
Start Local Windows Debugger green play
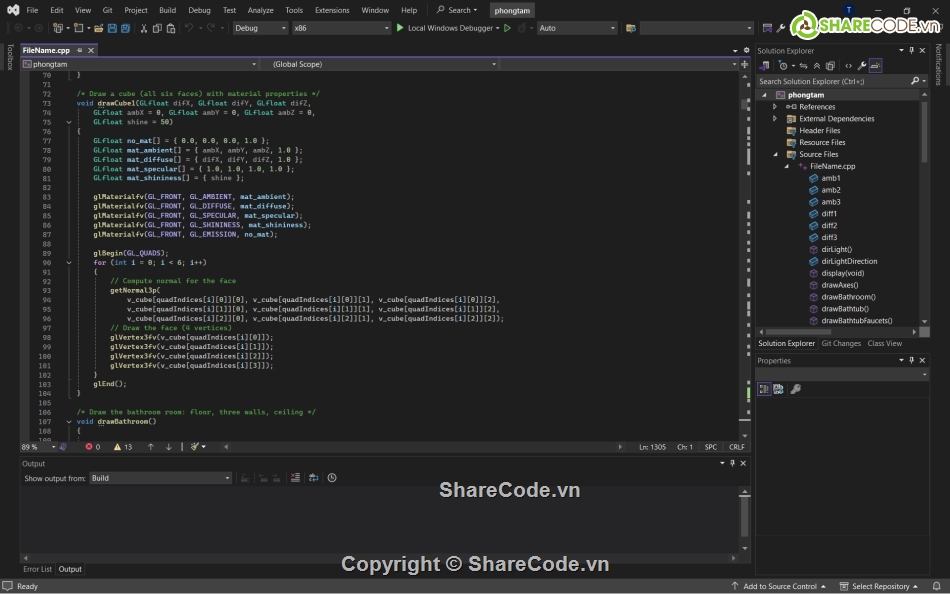point(399,28)
